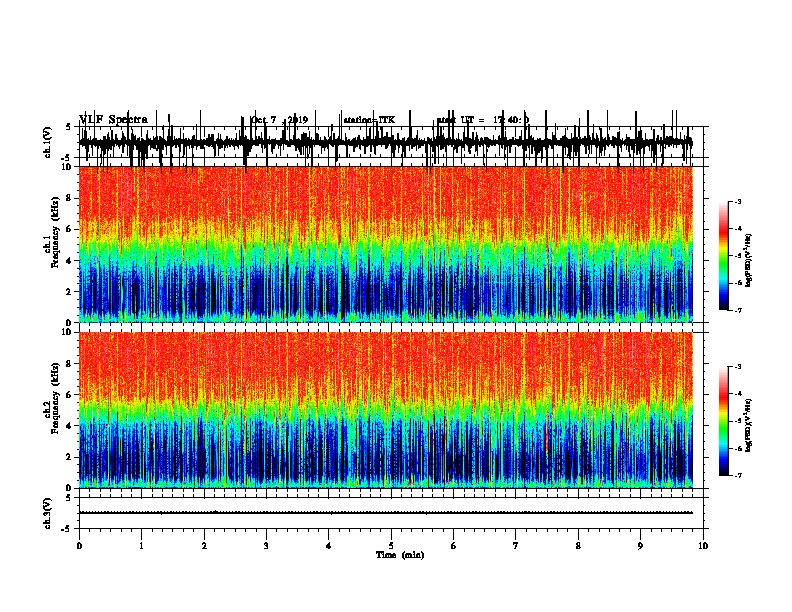The width and height of the screenshot is (792, 612).
Task: Click time axis tick label "8"
Action: (x=578, y=546)
